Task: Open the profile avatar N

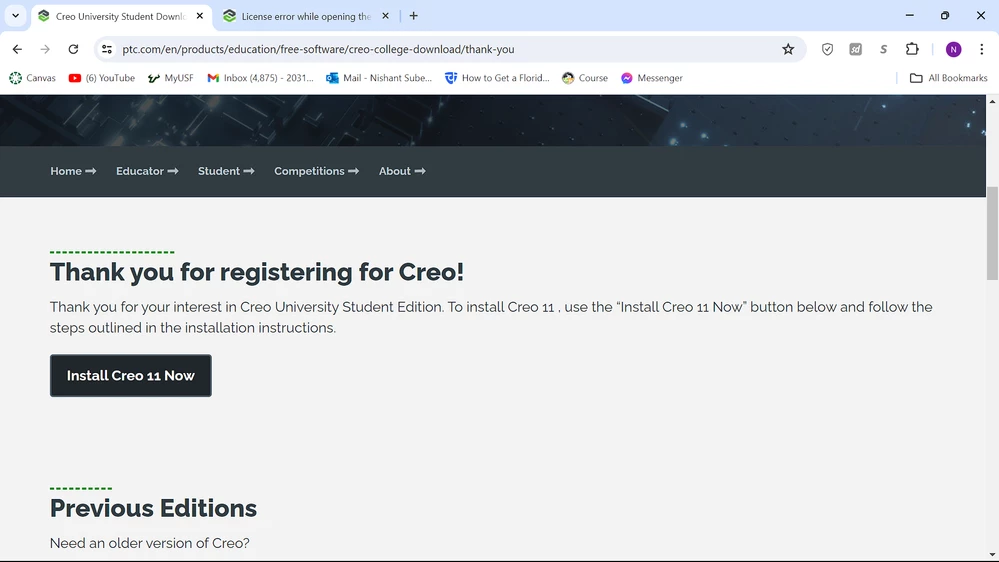Action: click(x=953, y=49)
